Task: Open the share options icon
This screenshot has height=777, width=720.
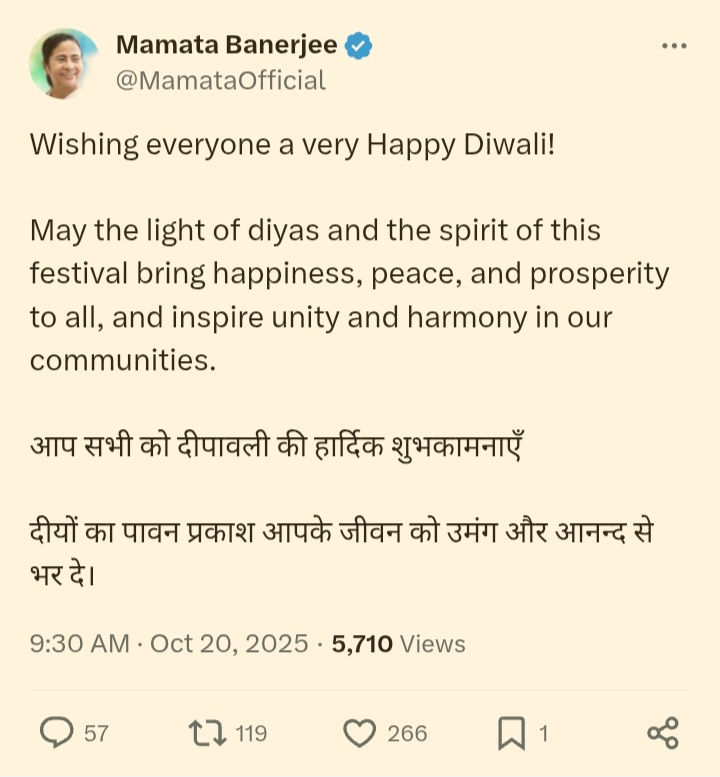Action: click(x=662, y=733)
